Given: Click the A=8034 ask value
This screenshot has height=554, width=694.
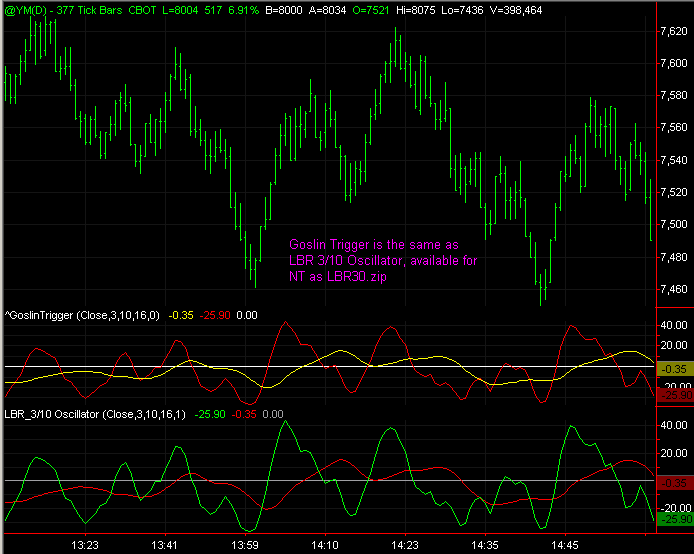Looking at the screenshot, I should click(328, 10).
